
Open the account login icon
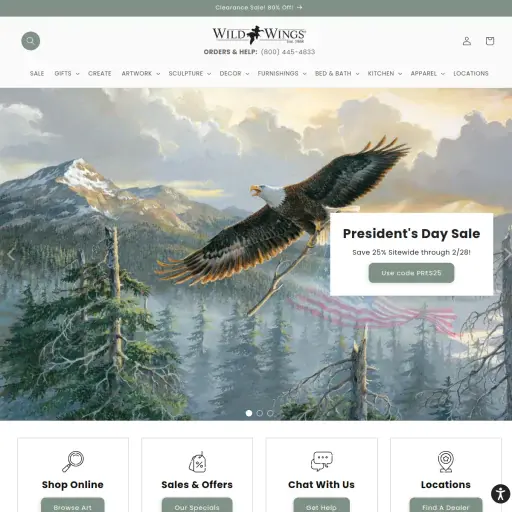[467, 41]
